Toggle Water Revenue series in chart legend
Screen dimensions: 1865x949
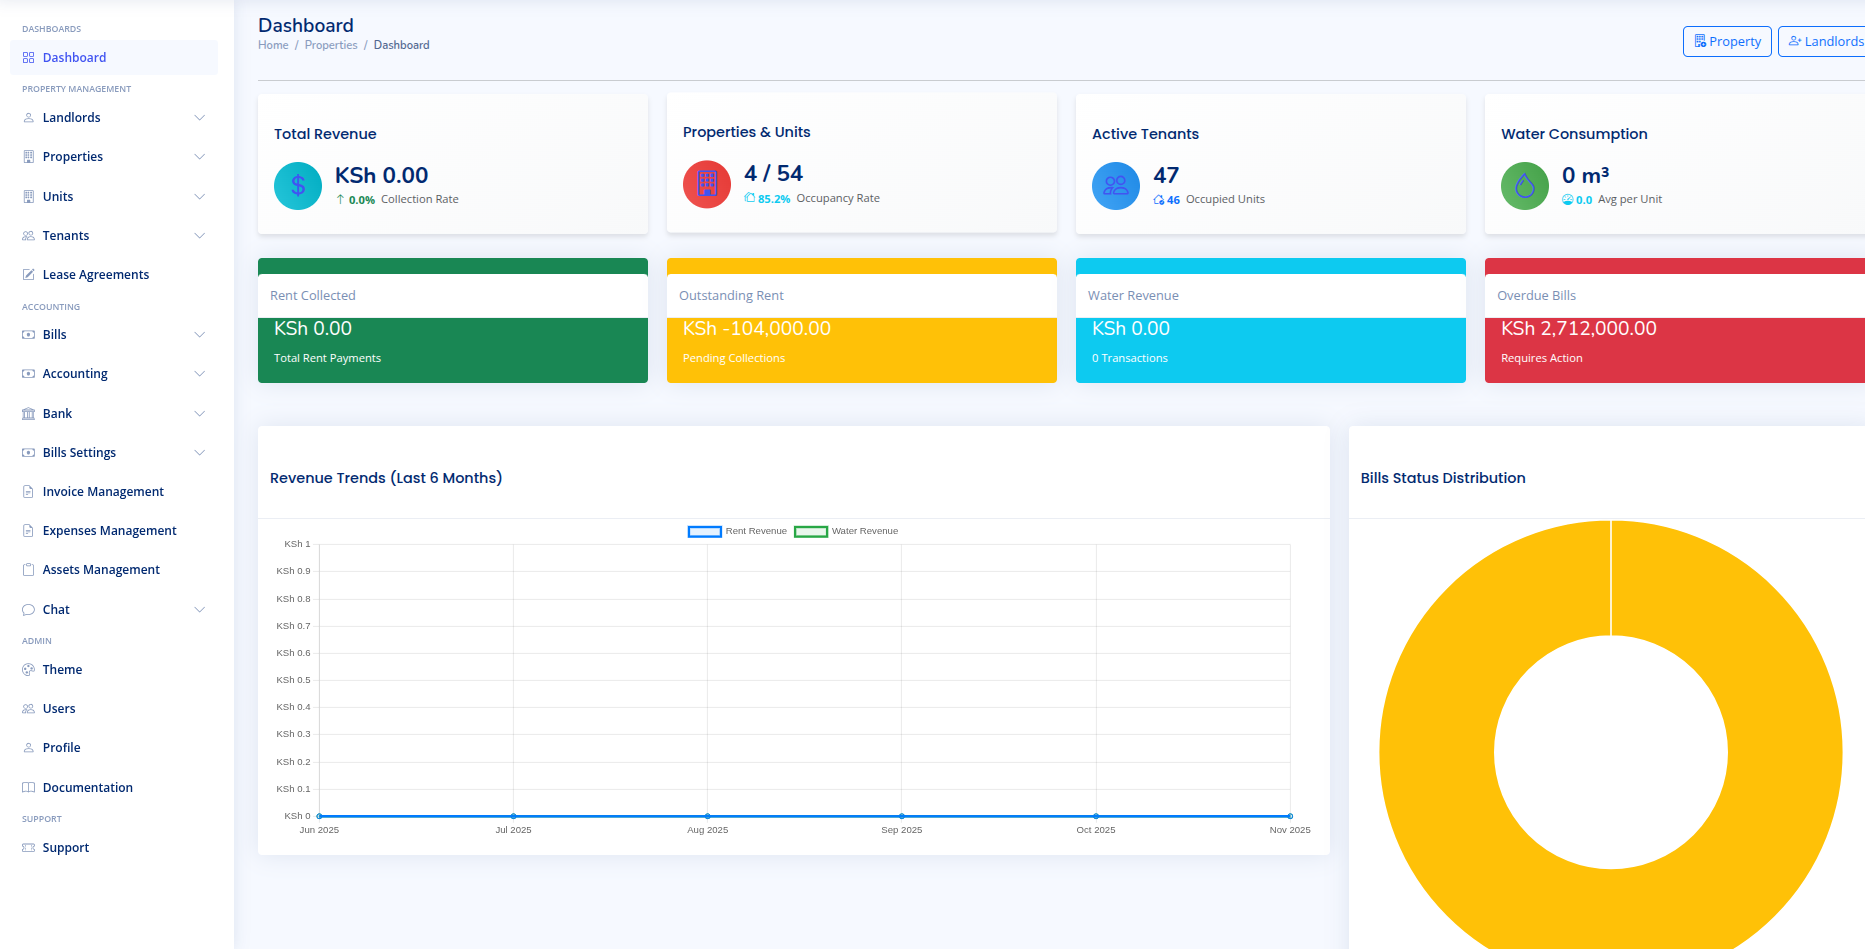[x=846, y=531]
